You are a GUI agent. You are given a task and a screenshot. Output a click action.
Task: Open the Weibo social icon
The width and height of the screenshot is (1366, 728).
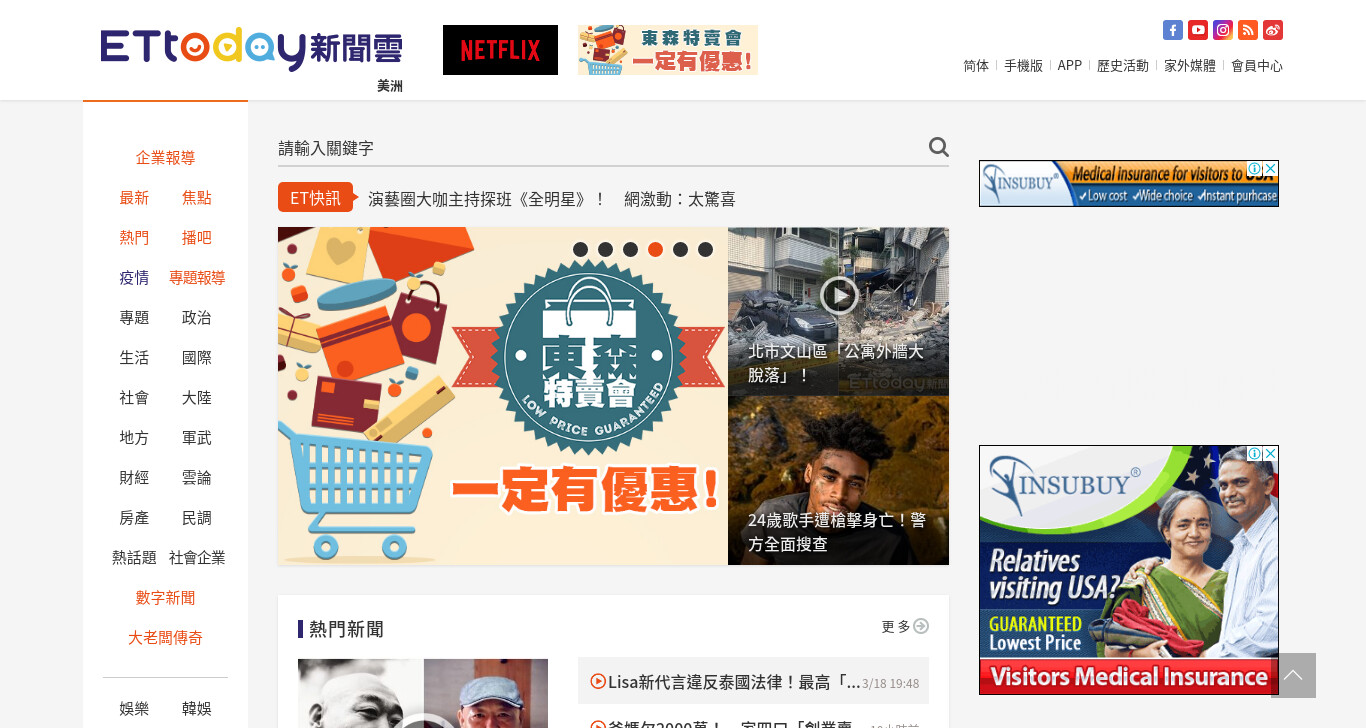tap(1273, 30)
